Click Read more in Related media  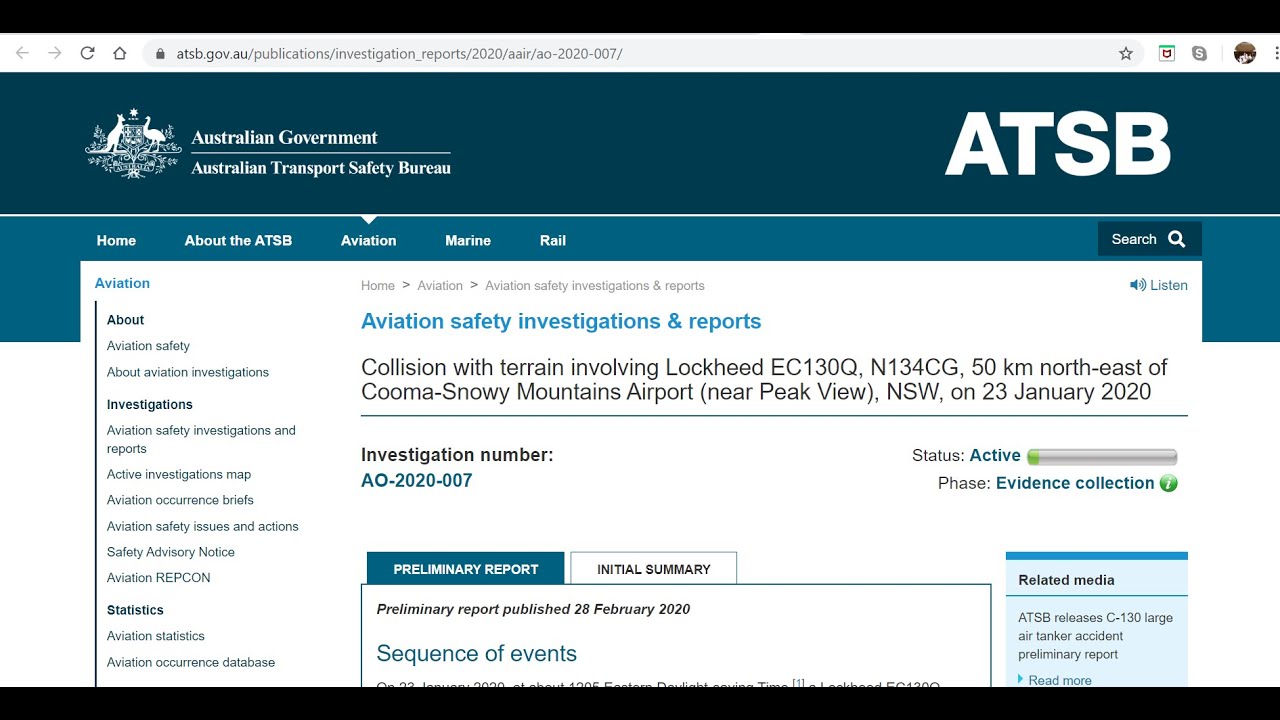click(x=1060, y=680)
